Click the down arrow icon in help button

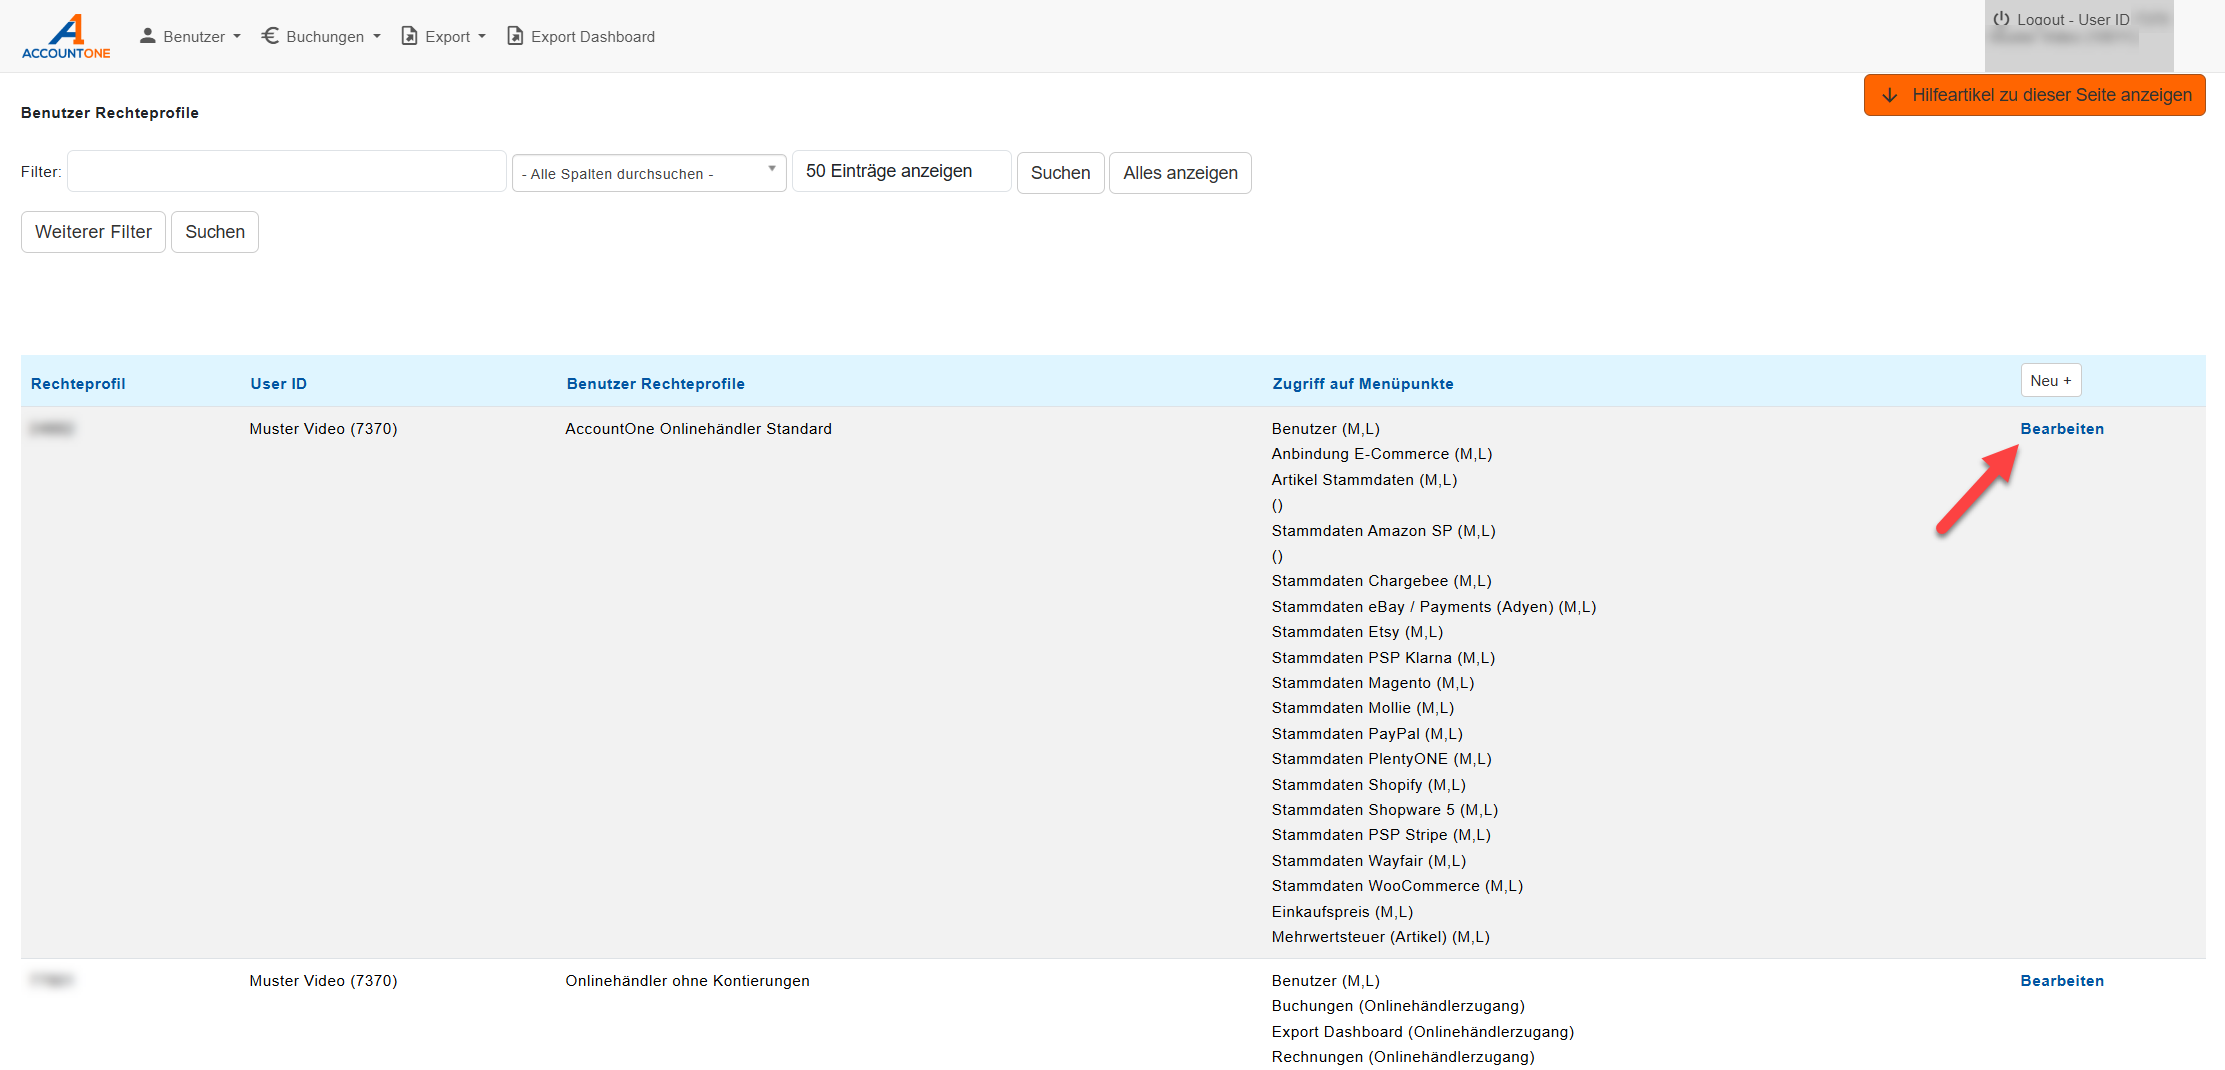1889,95
